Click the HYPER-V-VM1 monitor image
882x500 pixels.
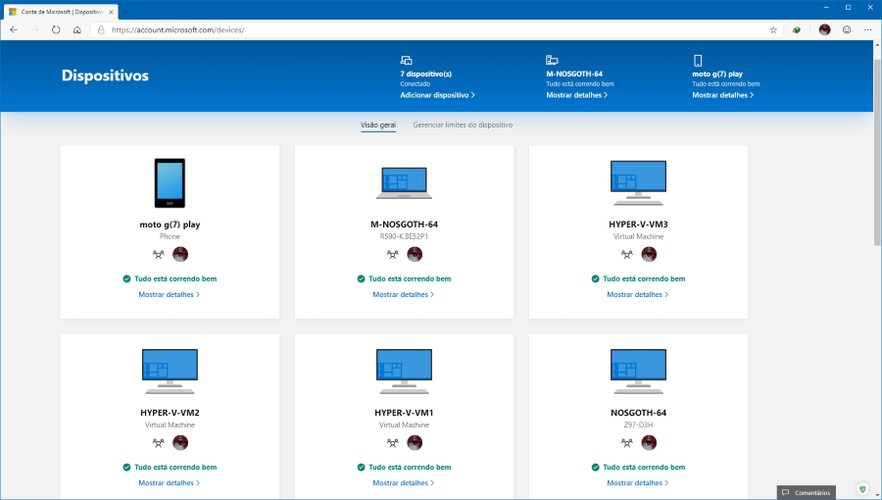pyautogui.click(x=404, y=371)
